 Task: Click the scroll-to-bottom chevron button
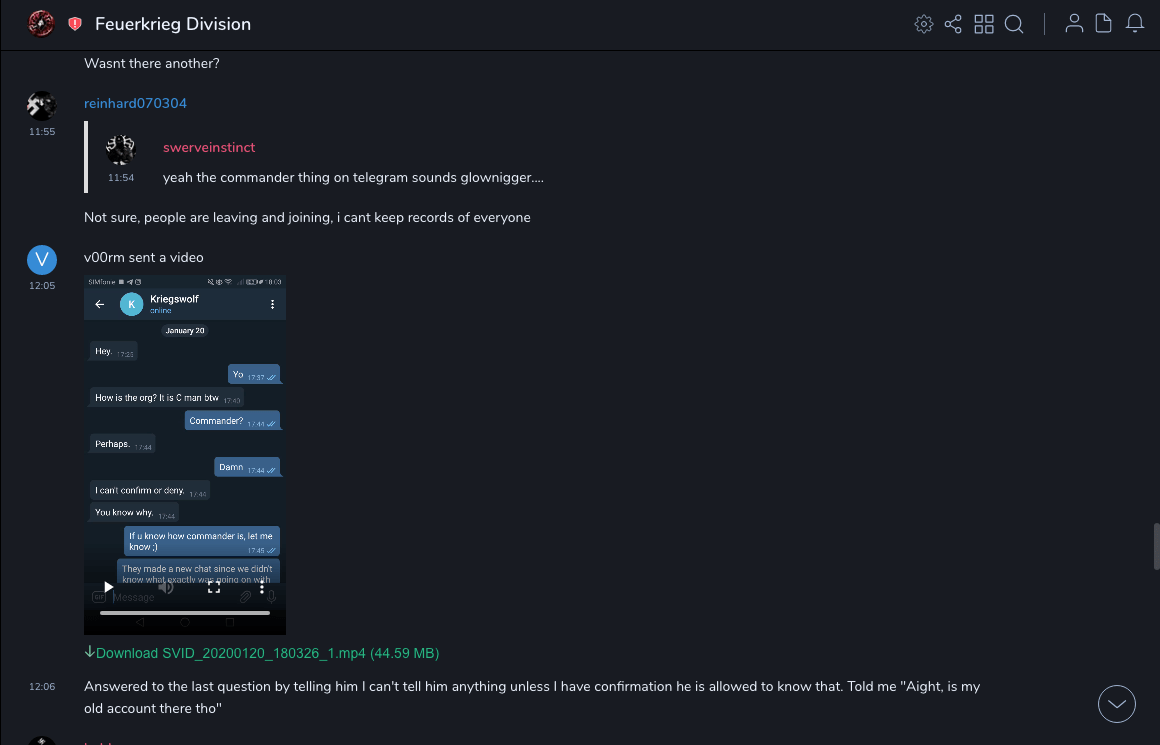[x=1117, y=704]
